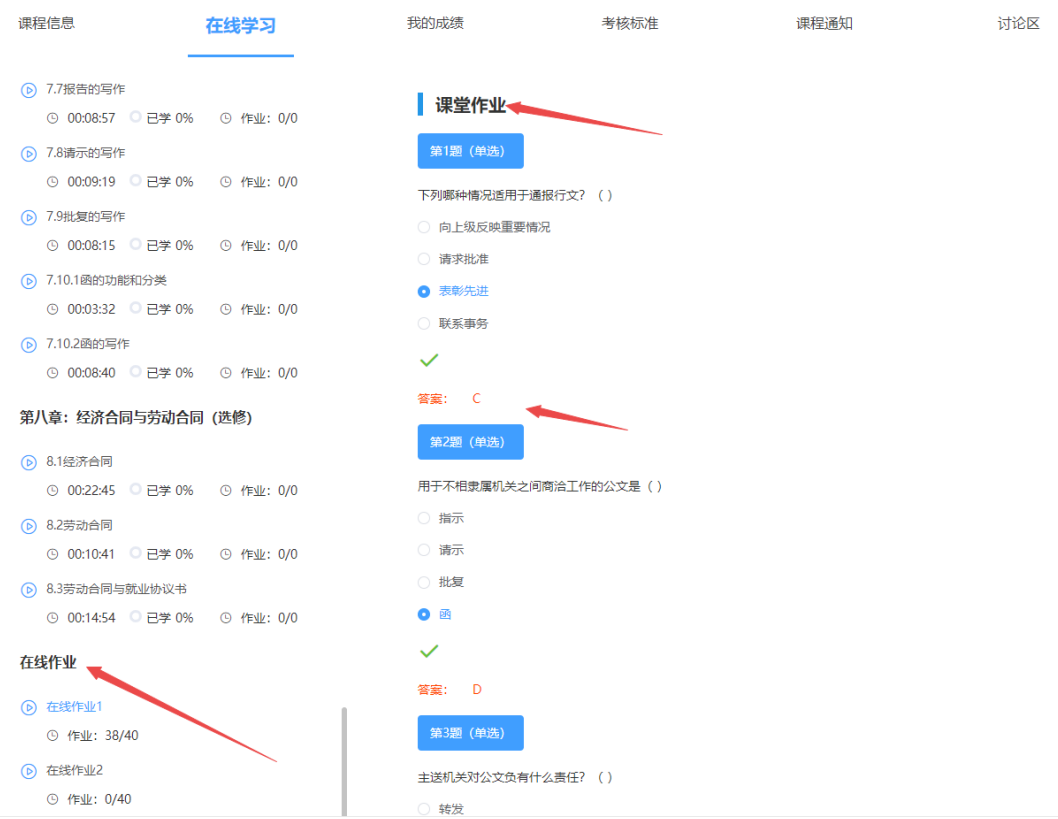Click the 作业: 38/40 score text
The width and height of the screenshot is (1058, 819).
pos(103,735)
